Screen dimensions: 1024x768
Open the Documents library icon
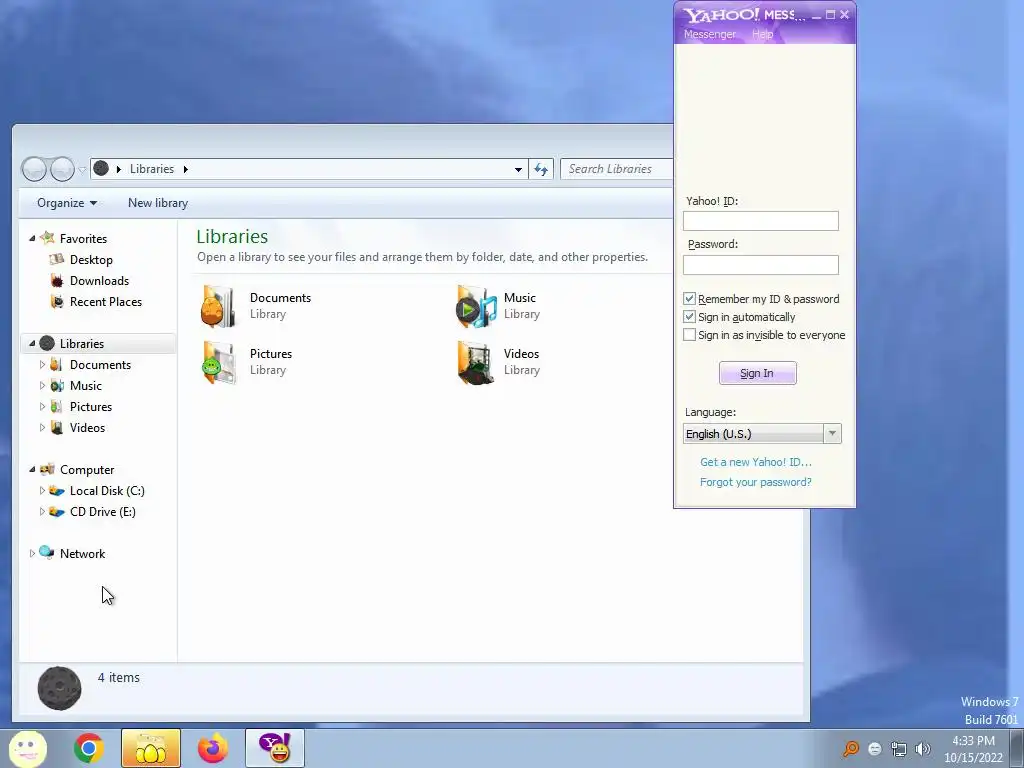pos(217,306)
